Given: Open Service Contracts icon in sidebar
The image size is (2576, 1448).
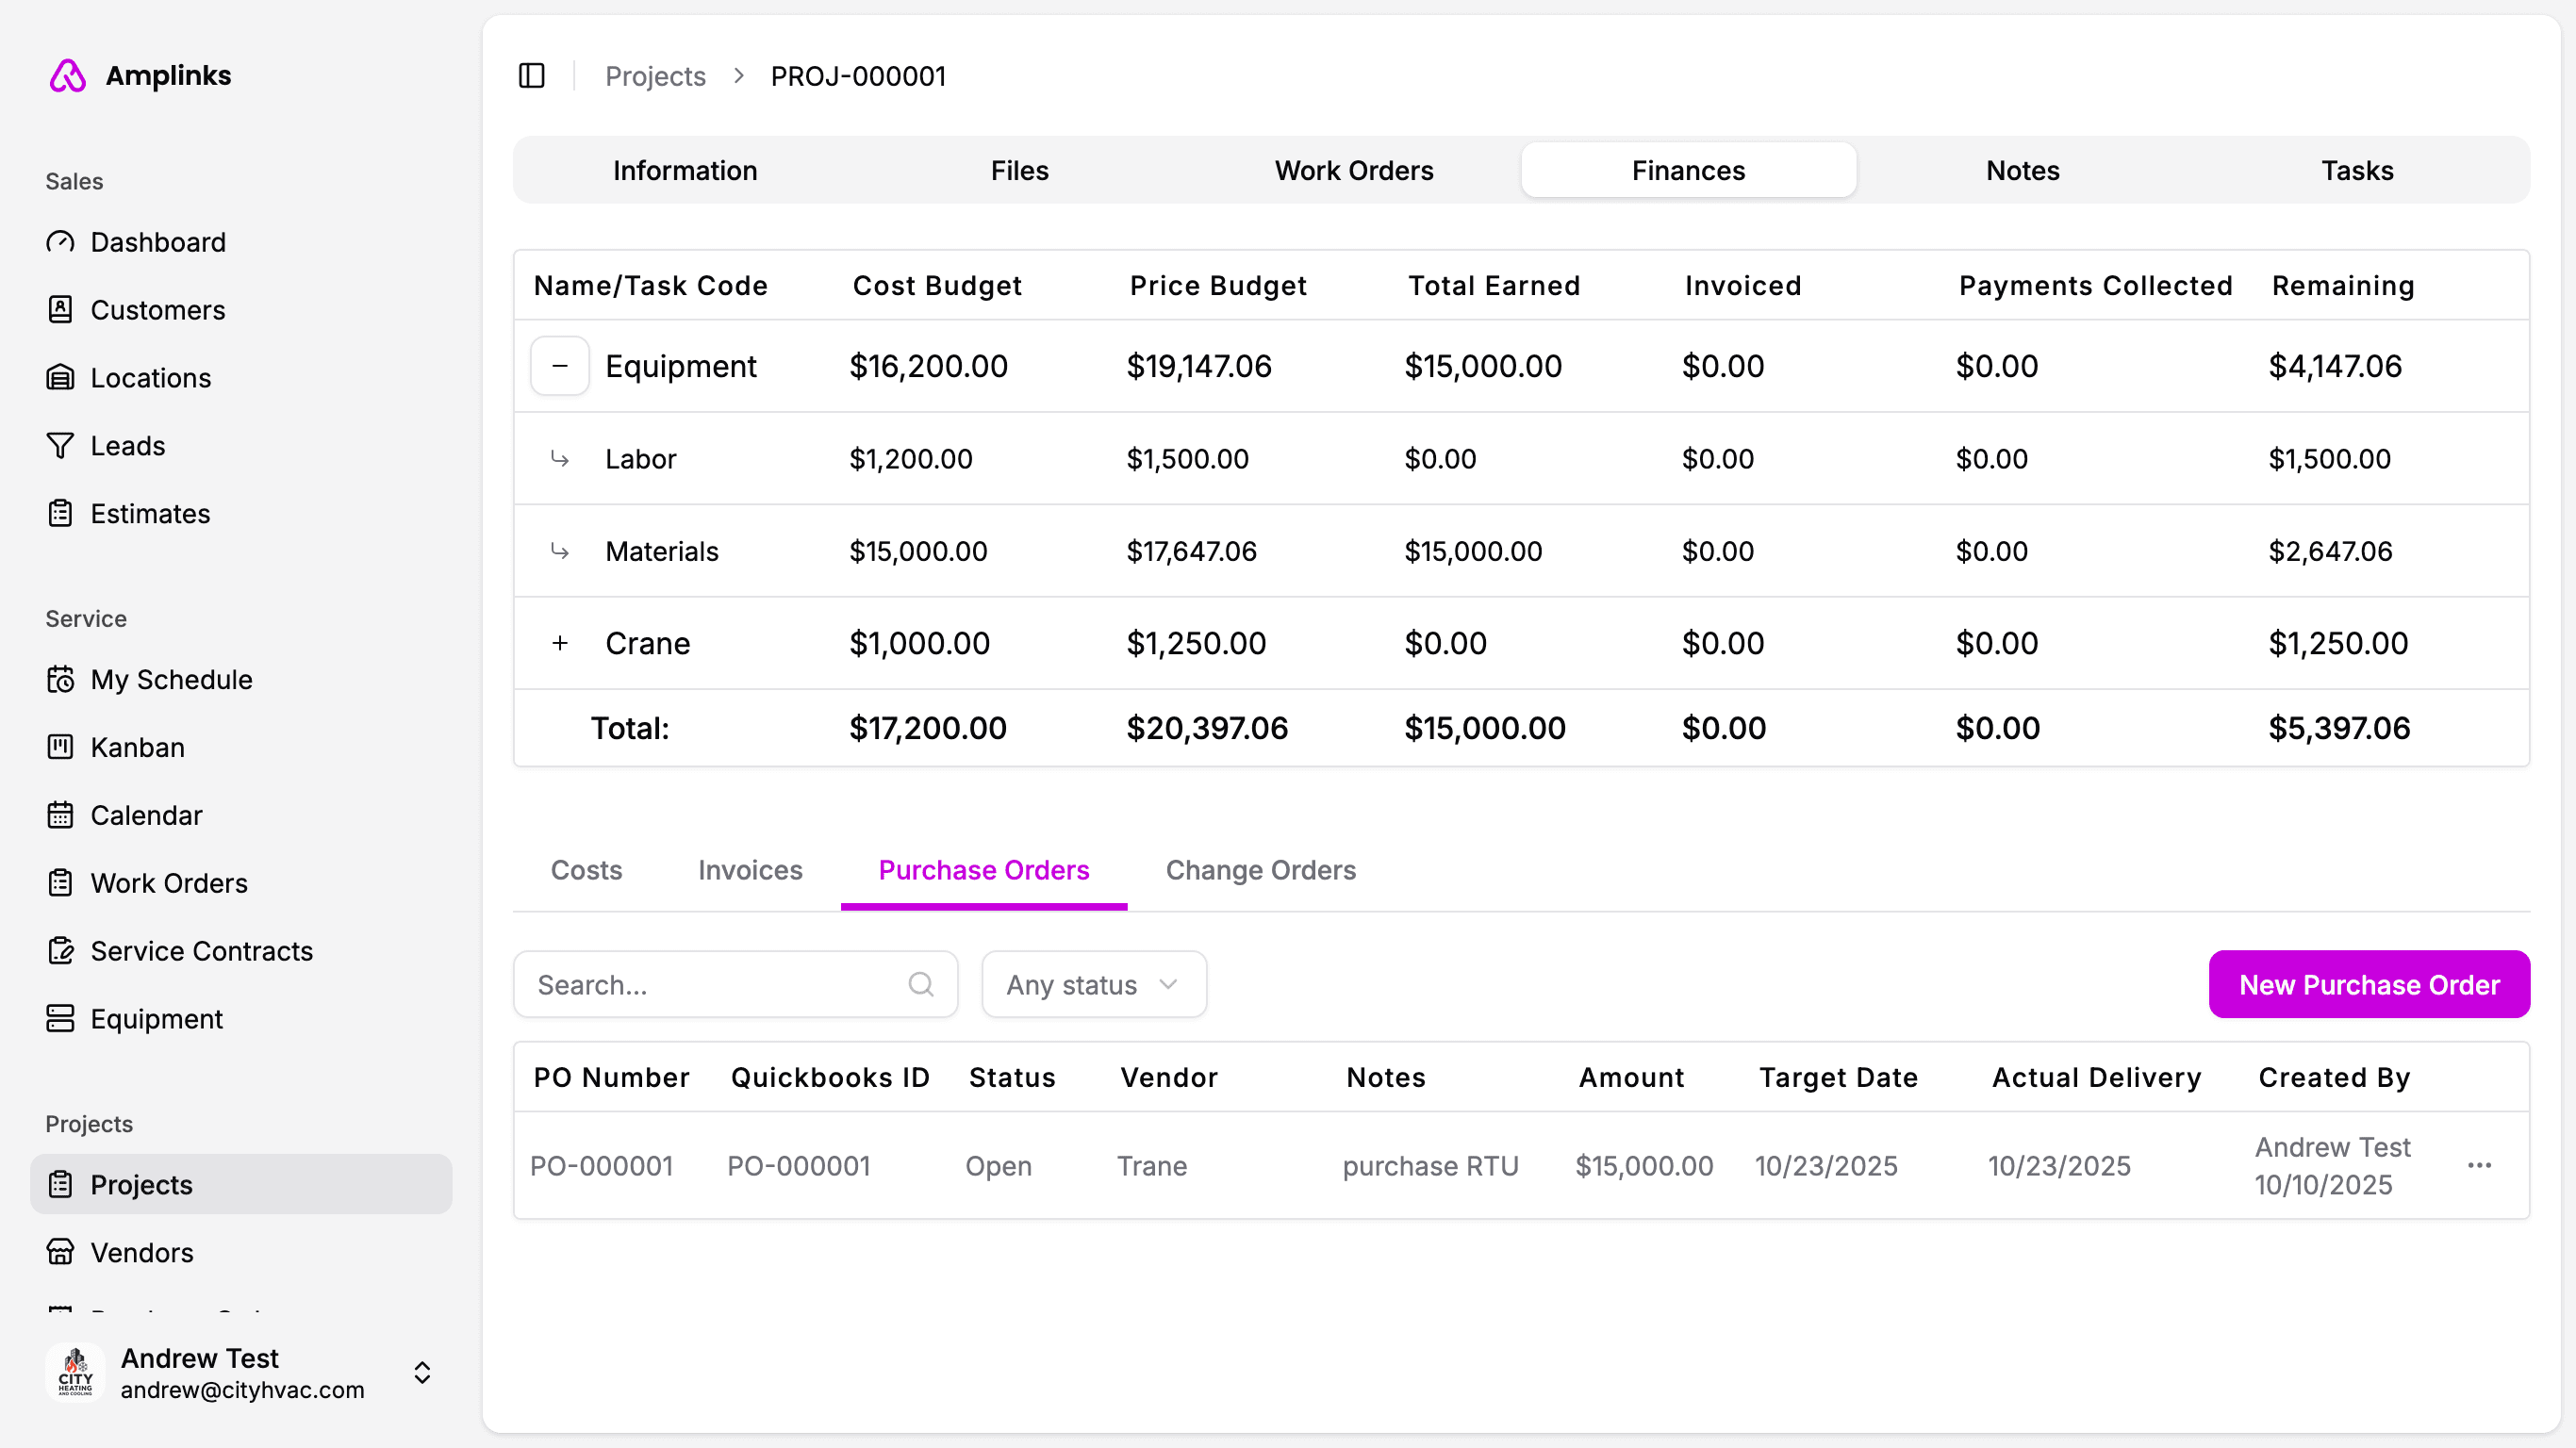Looking at the screenshot, I should point(60,951).
